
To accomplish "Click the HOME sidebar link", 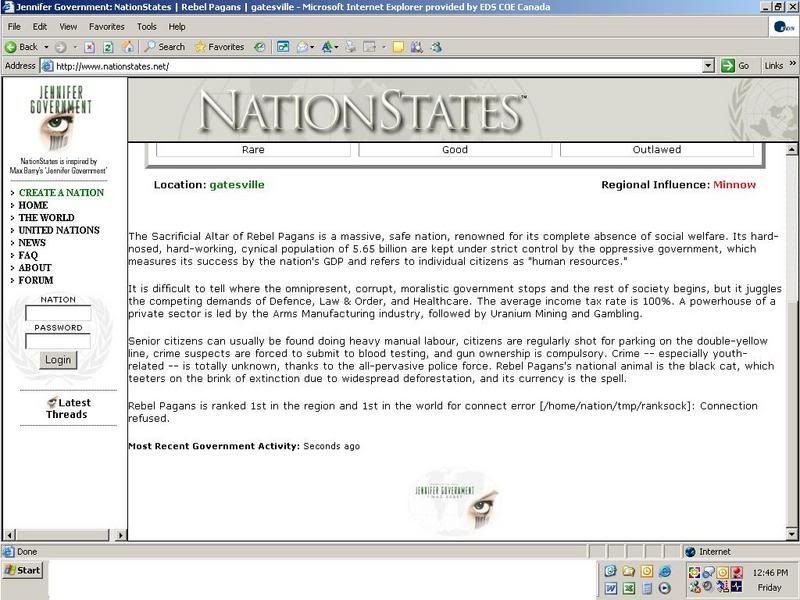I will [33, 205].
